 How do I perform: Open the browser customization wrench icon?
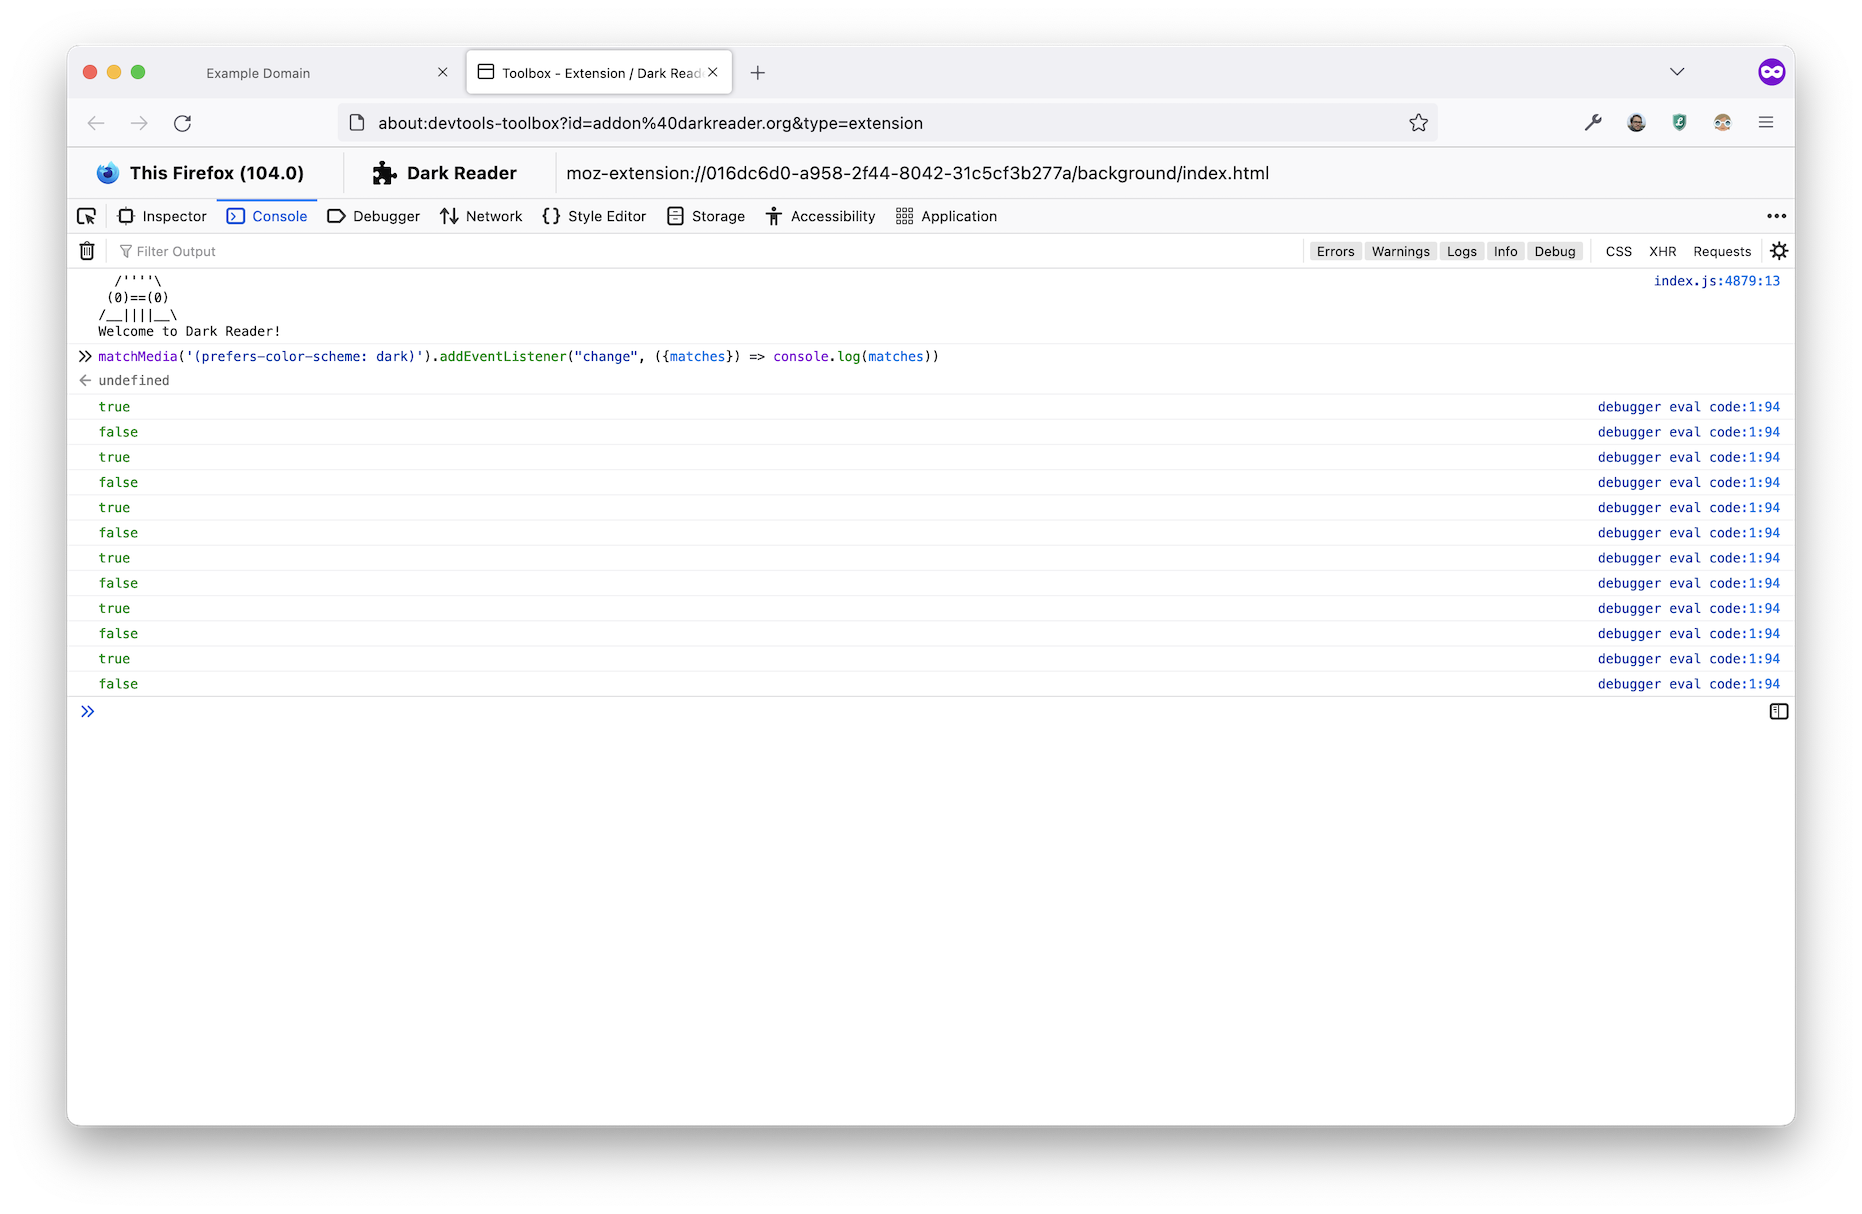(x=1593, y=122)
